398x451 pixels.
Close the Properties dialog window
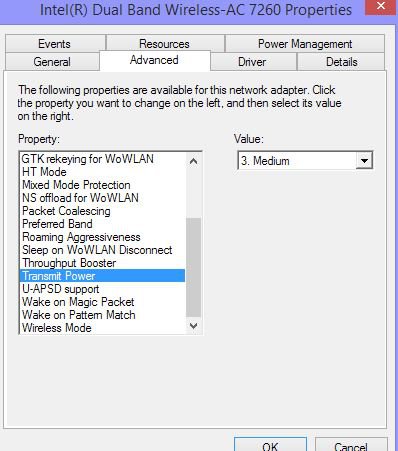(381, 7)
